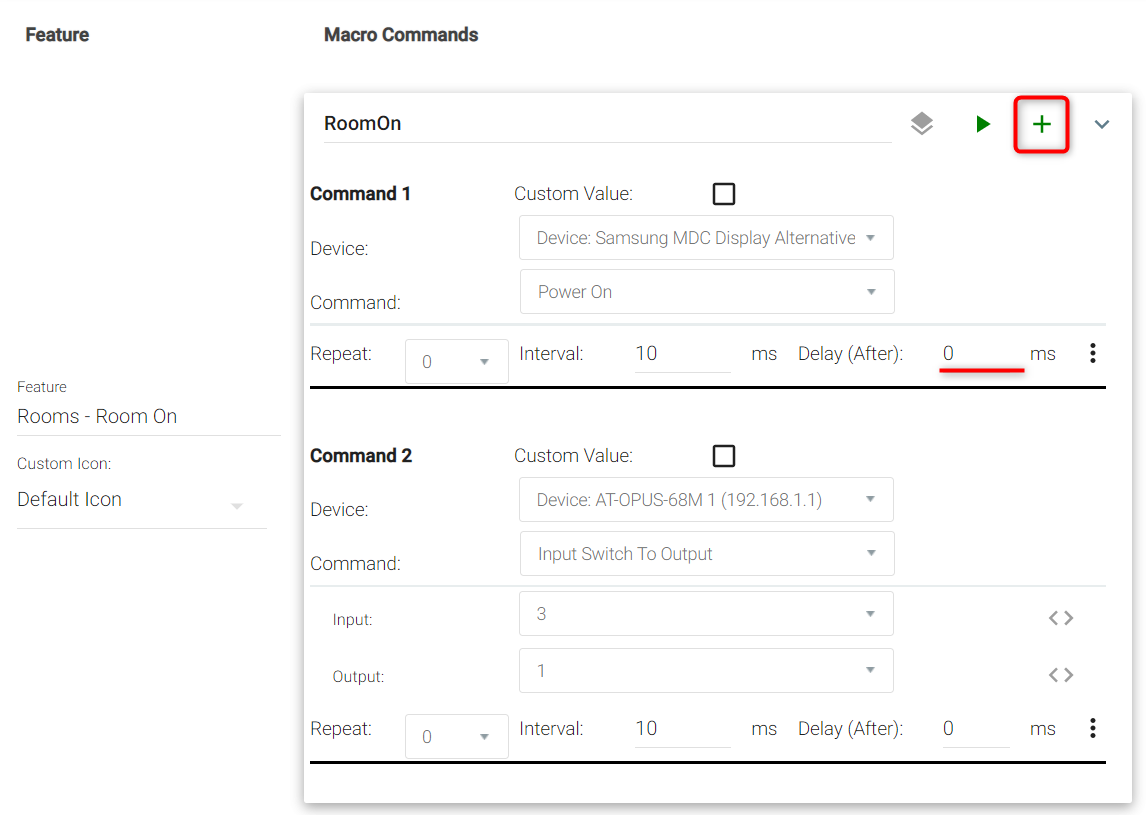Open the Custom Icon Default Icon dropdown

pyautogui.click(x=142, y=500)
